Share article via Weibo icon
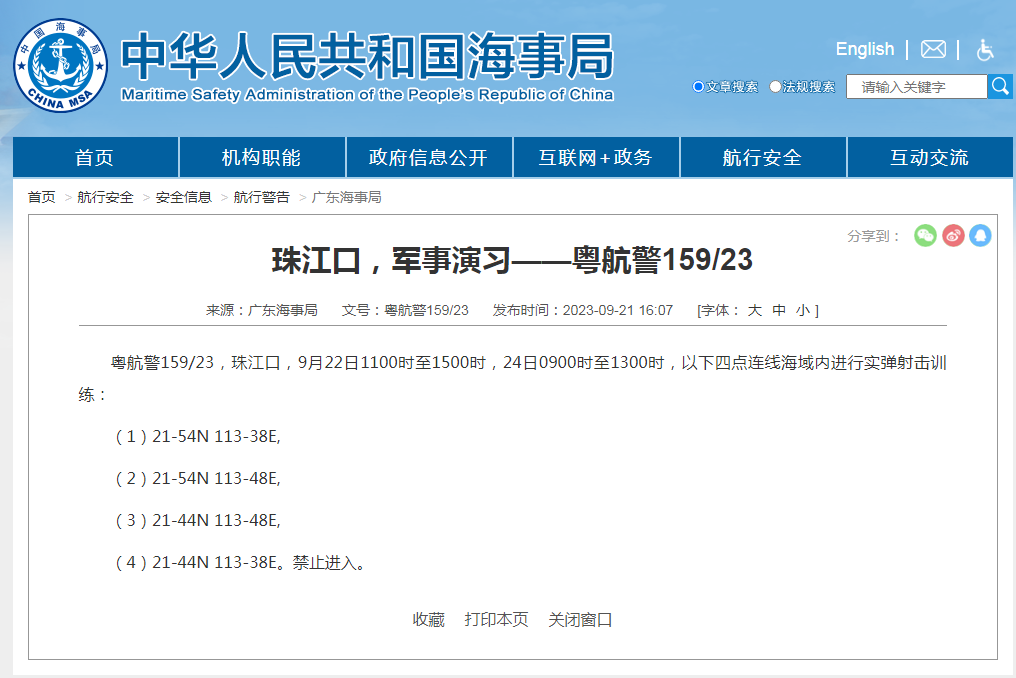The width and height of the screenshot is (1016, 678). (953, 235)
